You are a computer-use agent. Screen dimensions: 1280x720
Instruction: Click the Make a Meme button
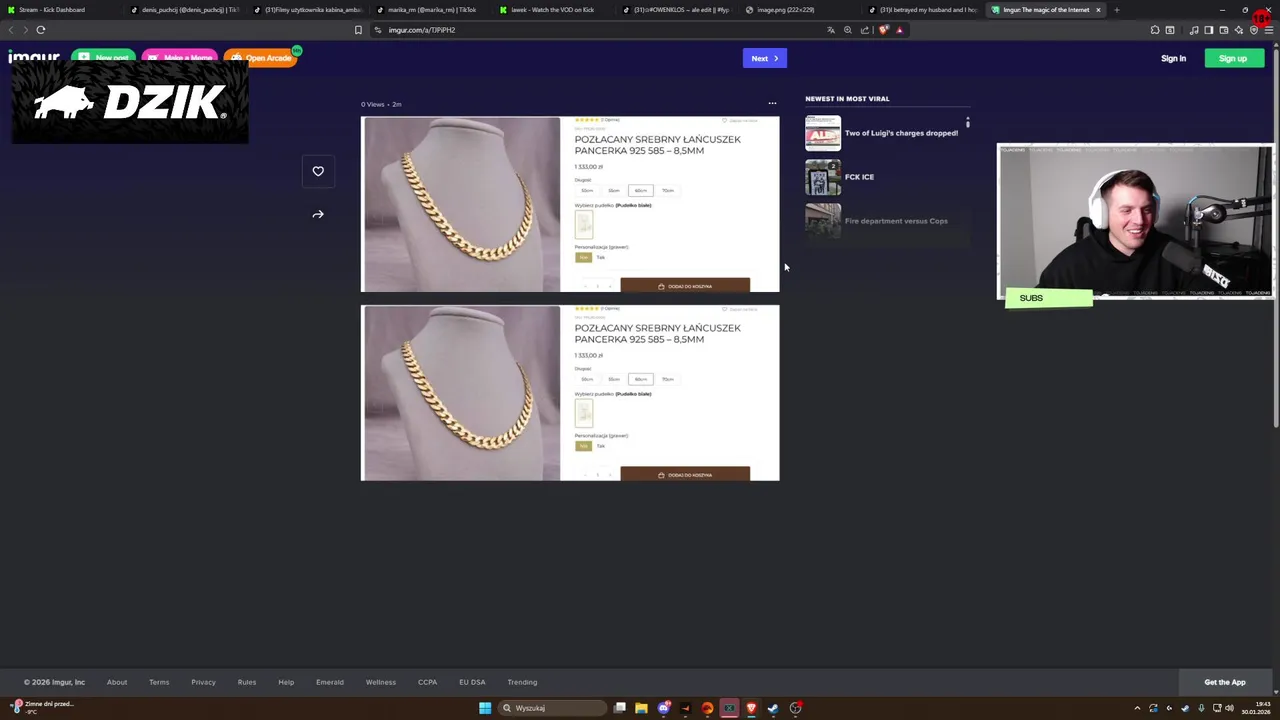180,58
